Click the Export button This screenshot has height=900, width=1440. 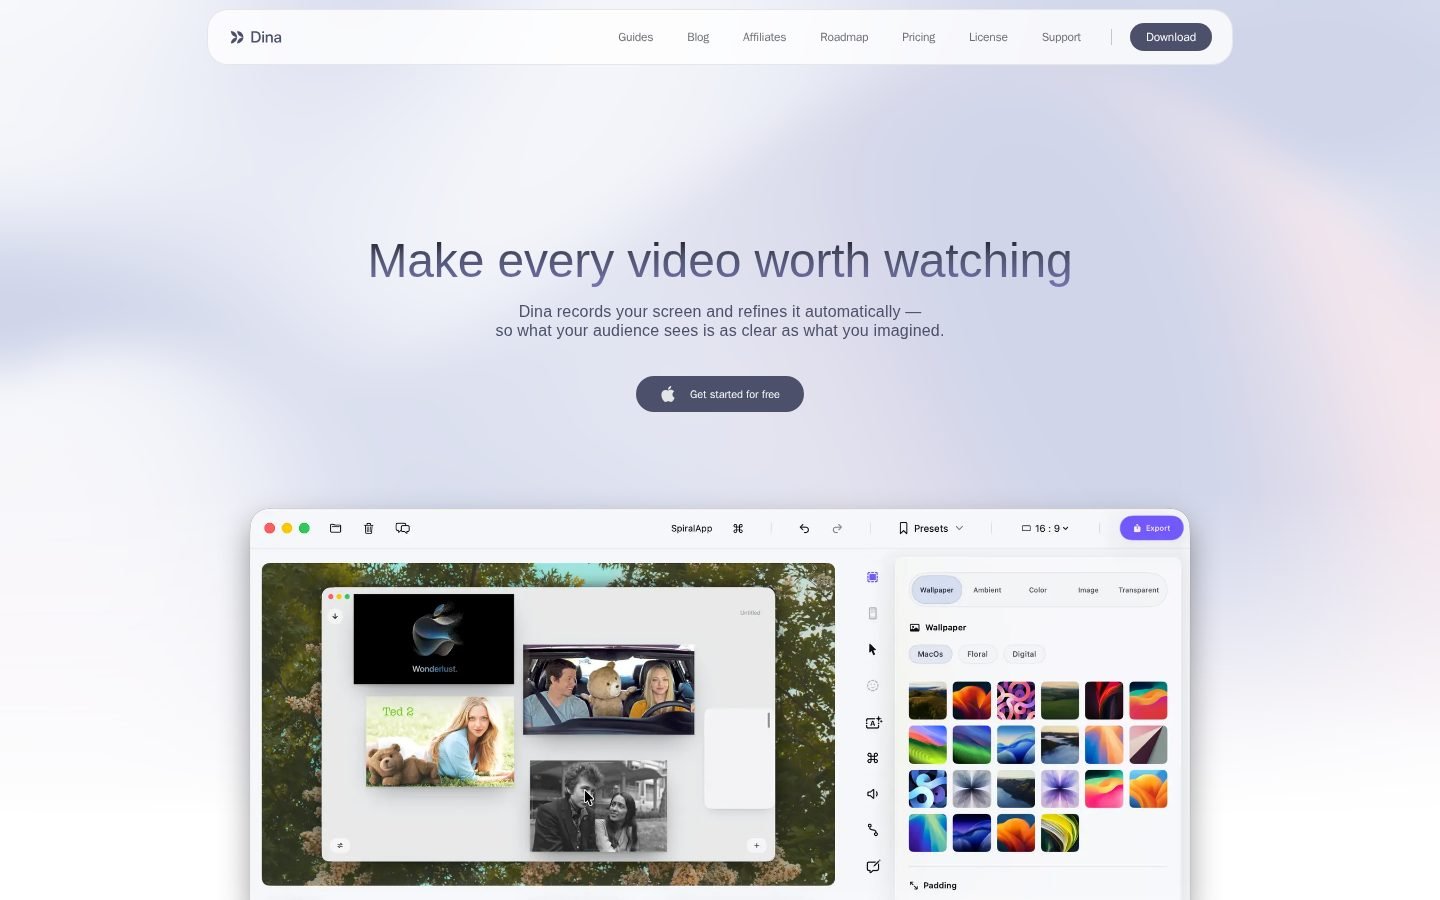pyautogui.click(x=1152, y=528)
